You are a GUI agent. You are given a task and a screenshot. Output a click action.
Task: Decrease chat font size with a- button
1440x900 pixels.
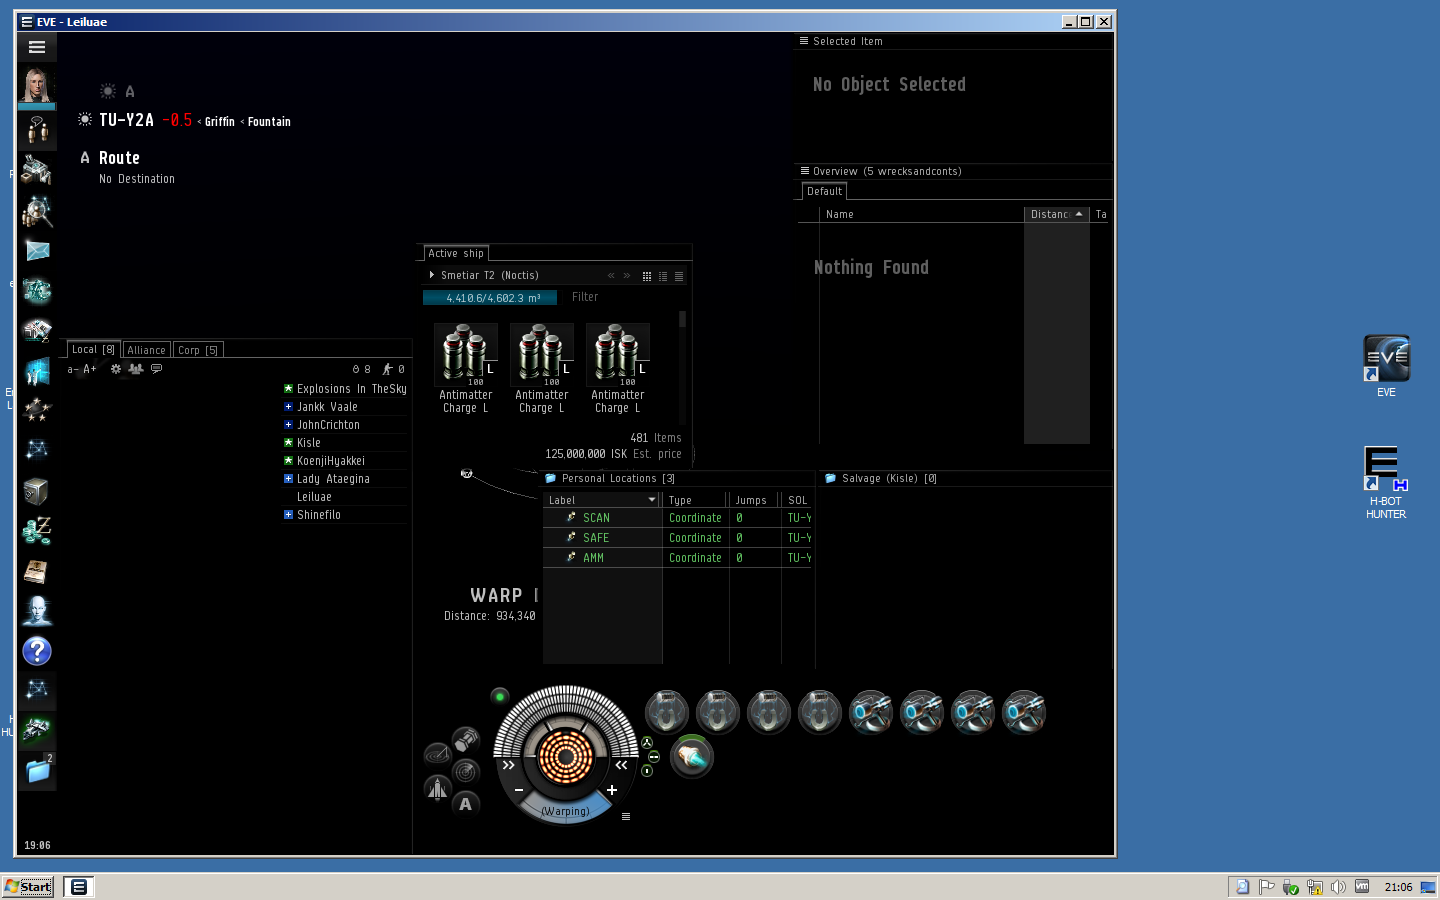click(72, 369)
